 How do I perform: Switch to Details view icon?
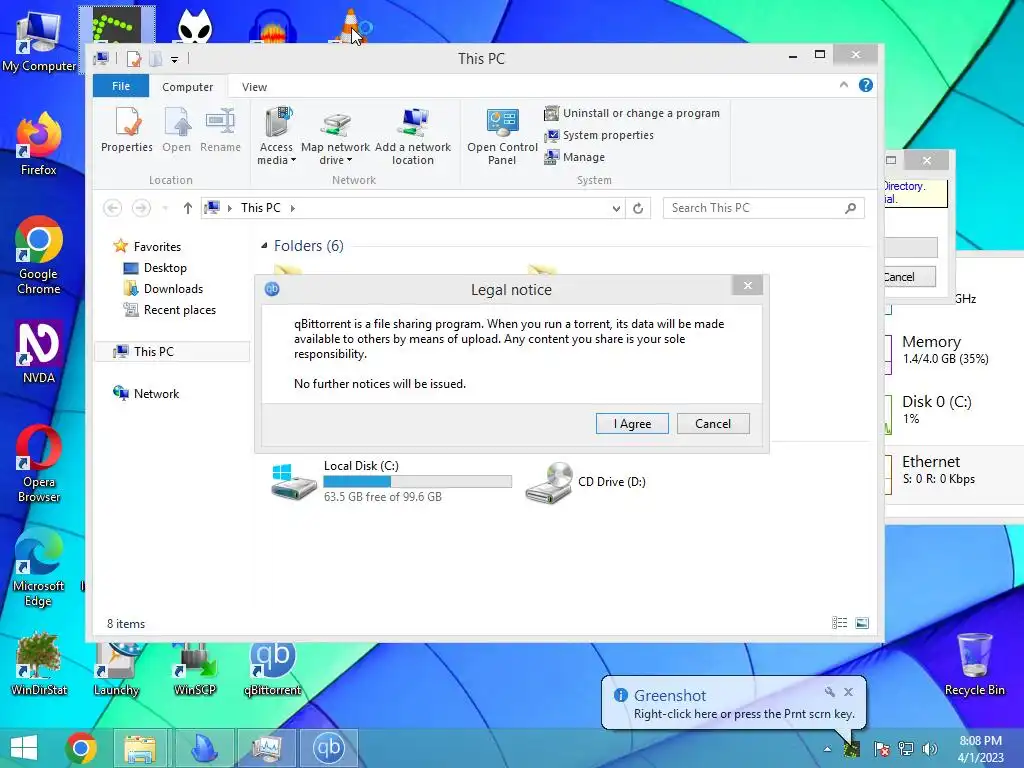click(x=839, y=623)
